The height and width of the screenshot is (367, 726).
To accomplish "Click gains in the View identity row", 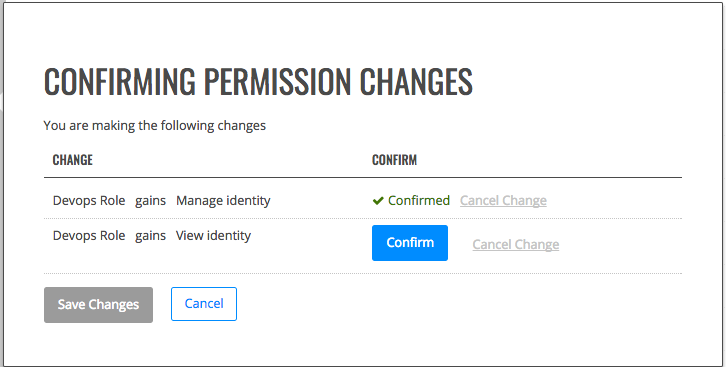I will (150, 236).
